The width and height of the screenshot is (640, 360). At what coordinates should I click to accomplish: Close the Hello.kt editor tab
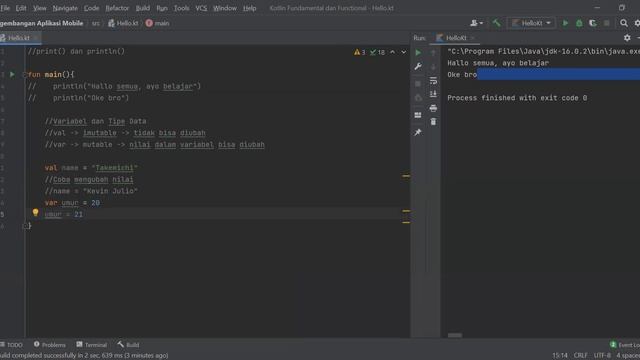pos(36,38)
